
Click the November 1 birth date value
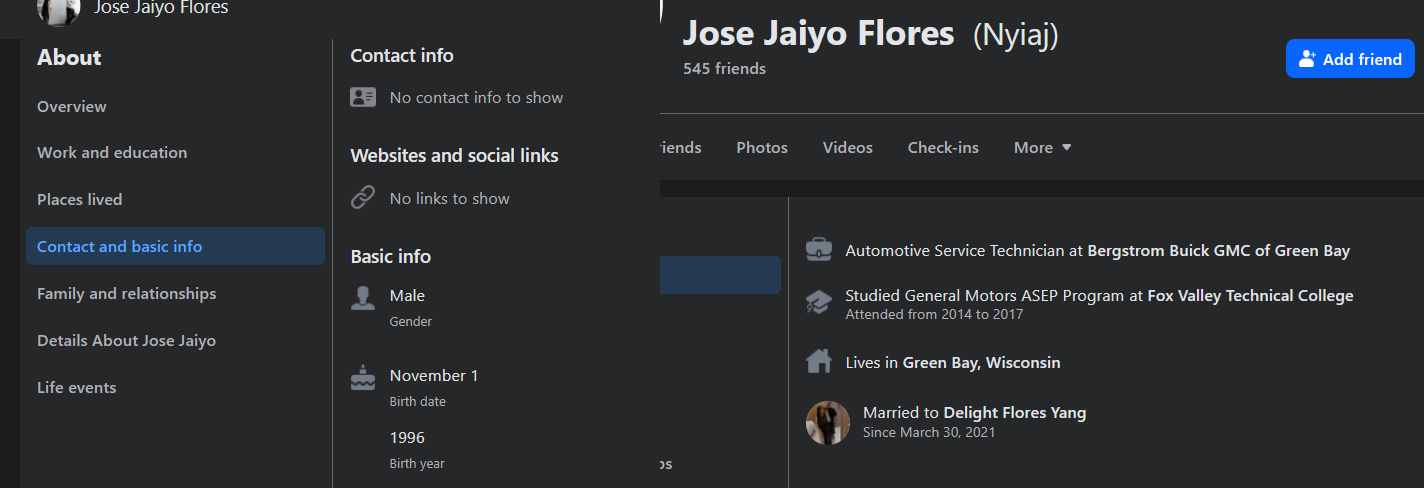point(434,376)
